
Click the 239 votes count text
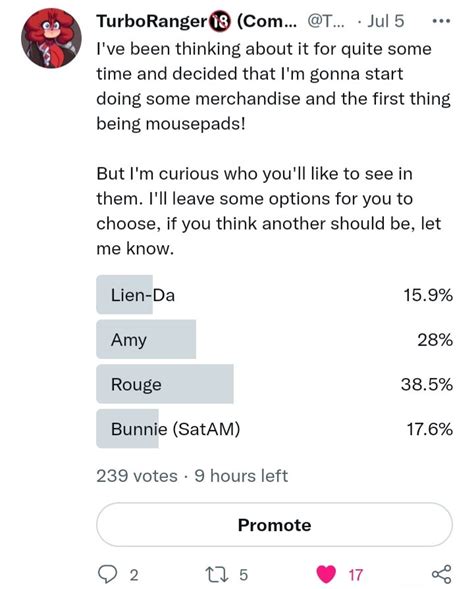pos(137,476)
